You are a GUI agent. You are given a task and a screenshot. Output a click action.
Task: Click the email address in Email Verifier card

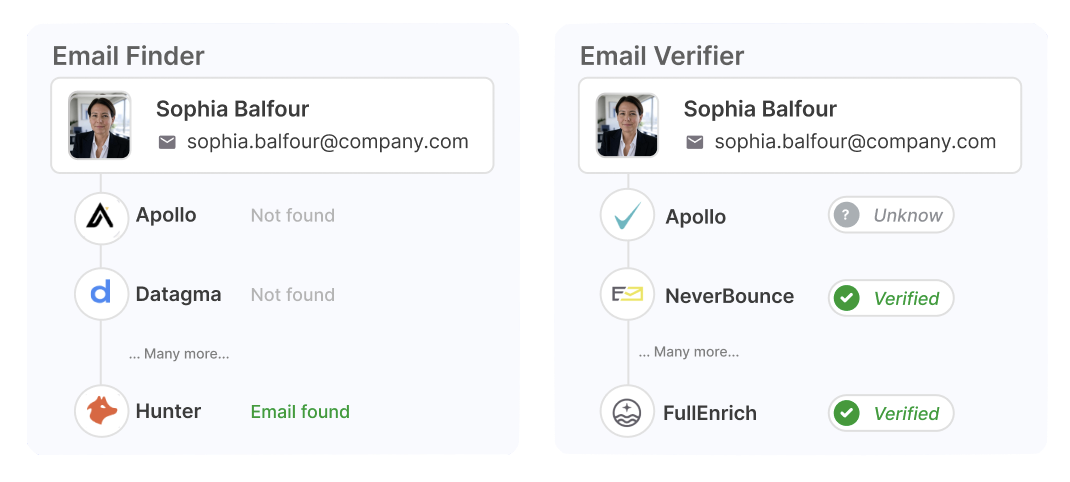coord(855,141)
